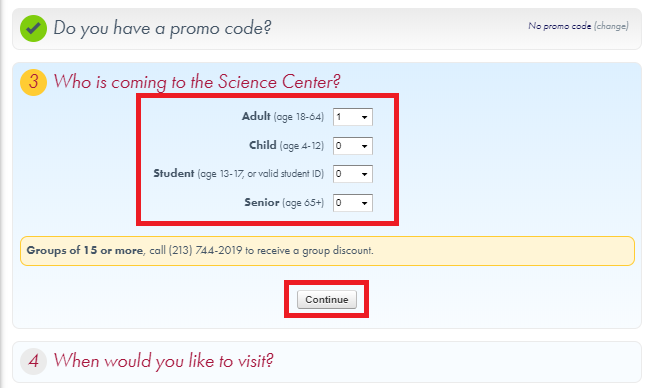The width and height of the screenshot is (650, 388).
Task: Click the 'No promo code' status text
Action: click(560, 26)
